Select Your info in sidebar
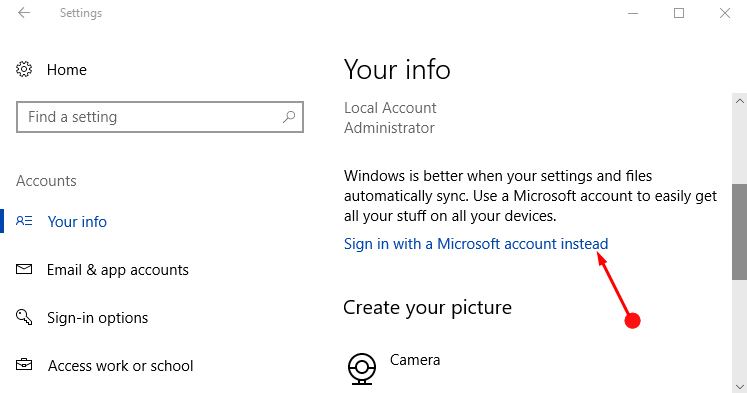The width and height of the screenshot is (747, 393). [77, 222]
